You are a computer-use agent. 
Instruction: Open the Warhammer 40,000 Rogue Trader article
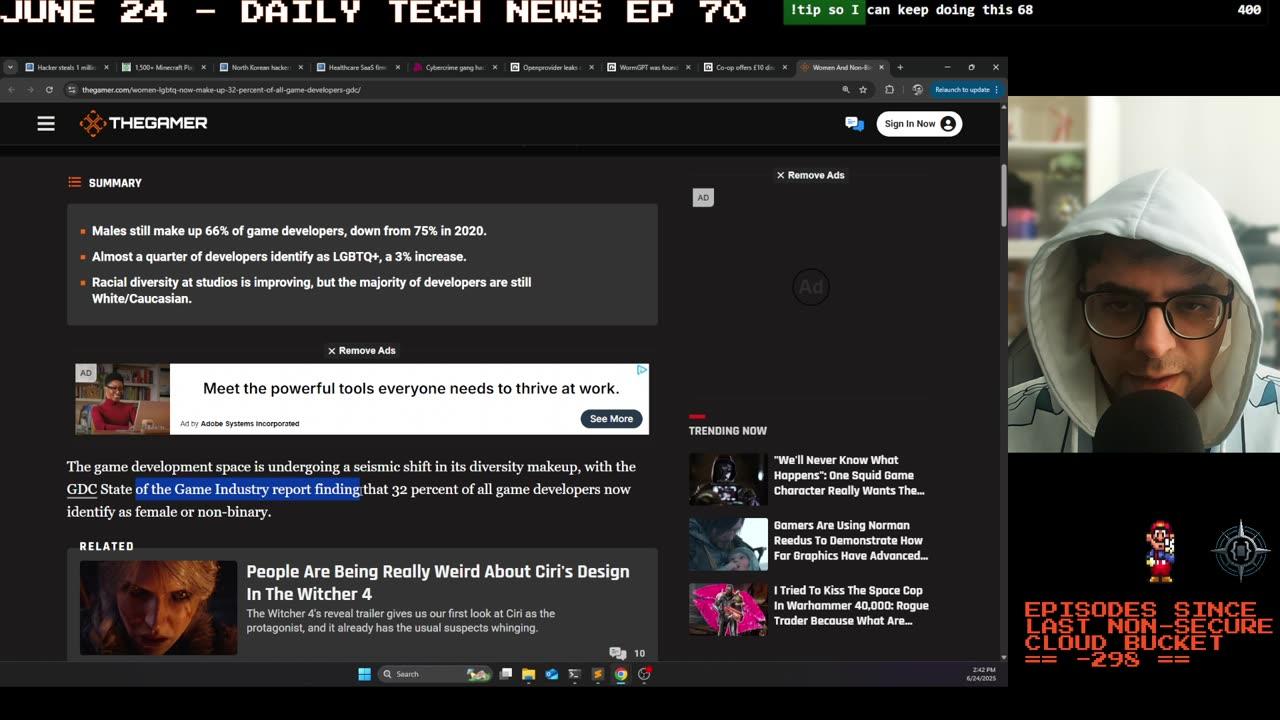[x=851, y=606]
